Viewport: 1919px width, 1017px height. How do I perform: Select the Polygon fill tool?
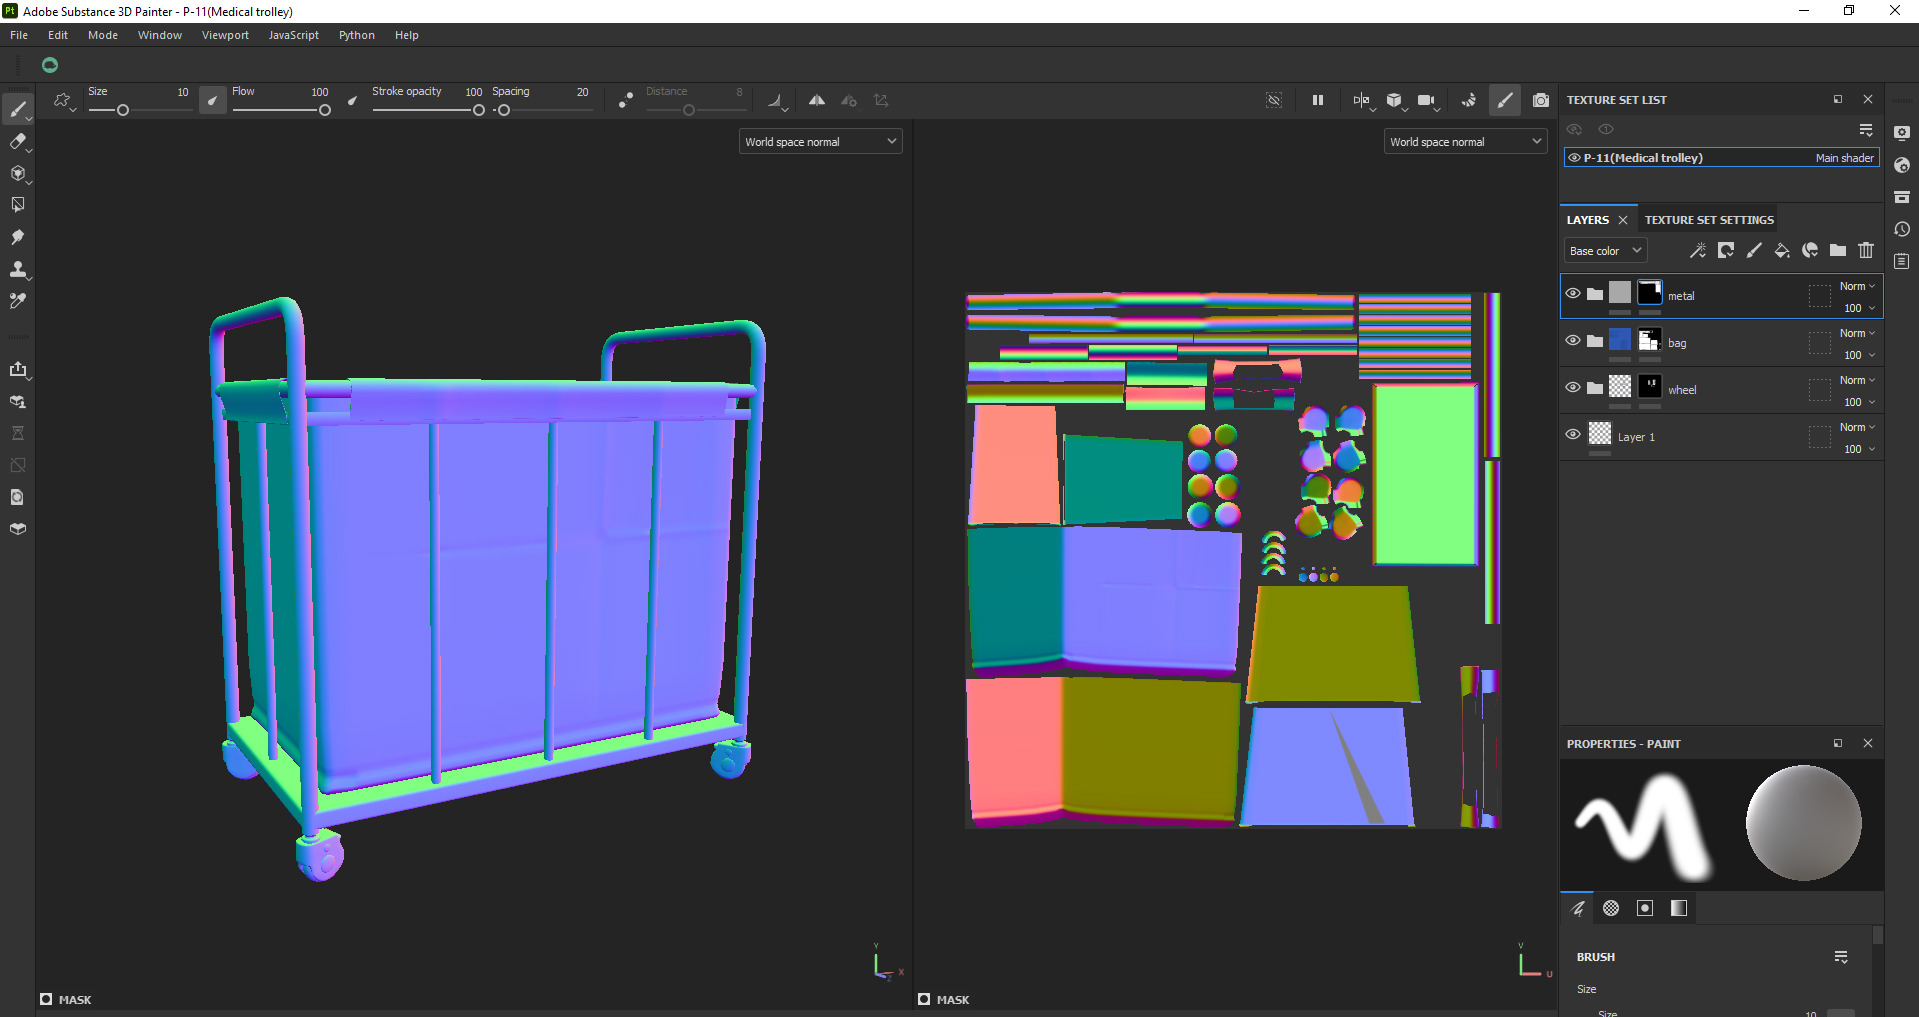tap(18, 205)
